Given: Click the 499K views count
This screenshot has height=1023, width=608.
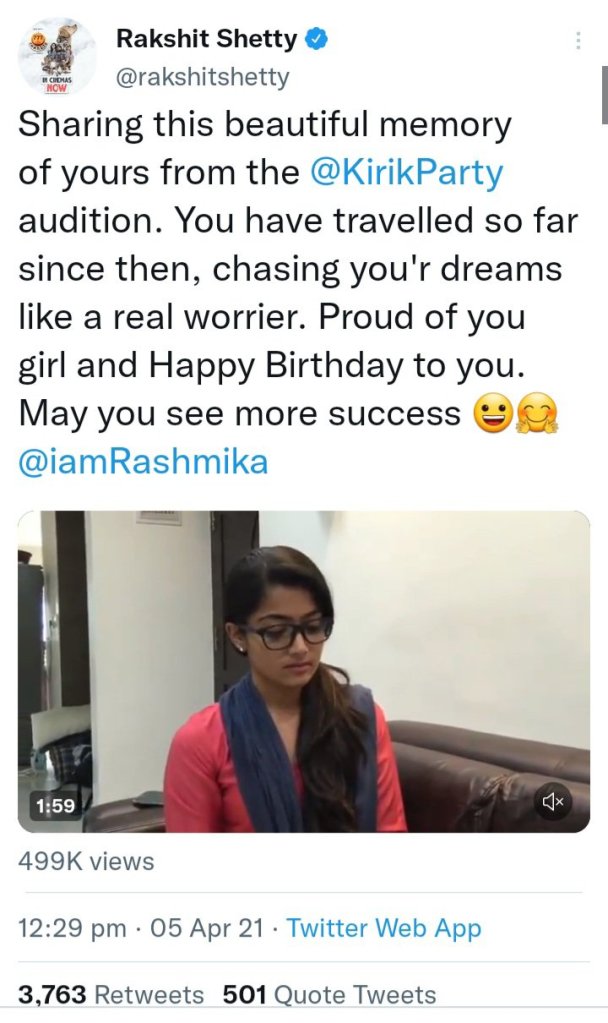Looking at the screenshot, I should [x=87, y=862].
